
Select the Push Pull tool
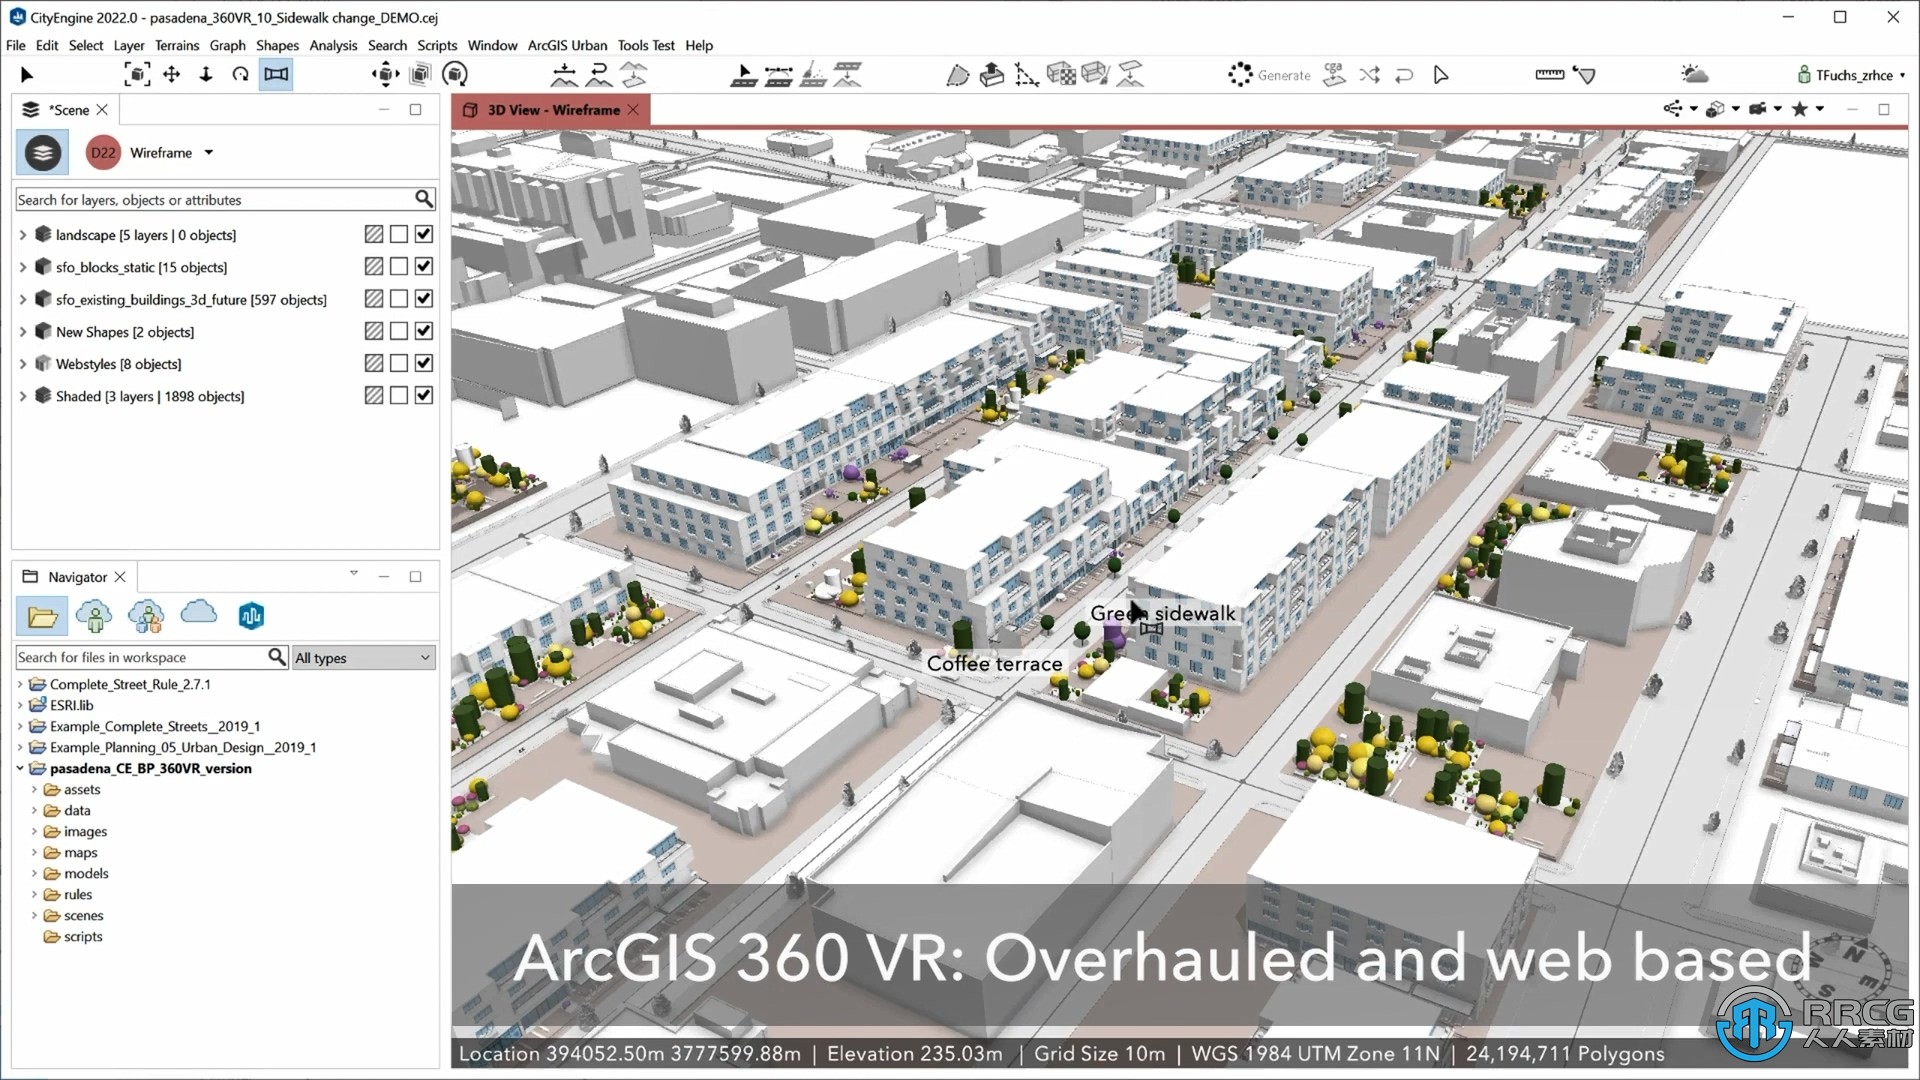pyautogui.click(x=992, y=75)
